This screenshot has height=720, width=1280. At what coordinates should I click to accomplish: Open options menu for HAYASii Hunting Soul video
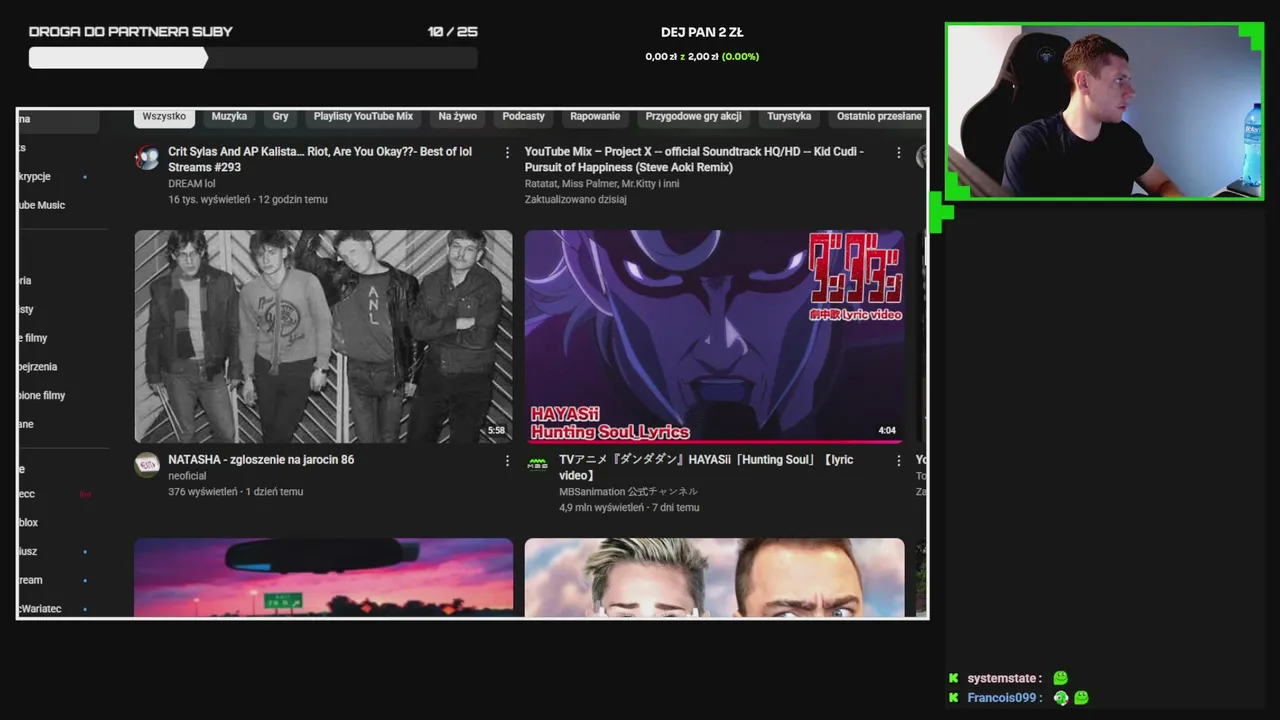click(x=898, y=461)
